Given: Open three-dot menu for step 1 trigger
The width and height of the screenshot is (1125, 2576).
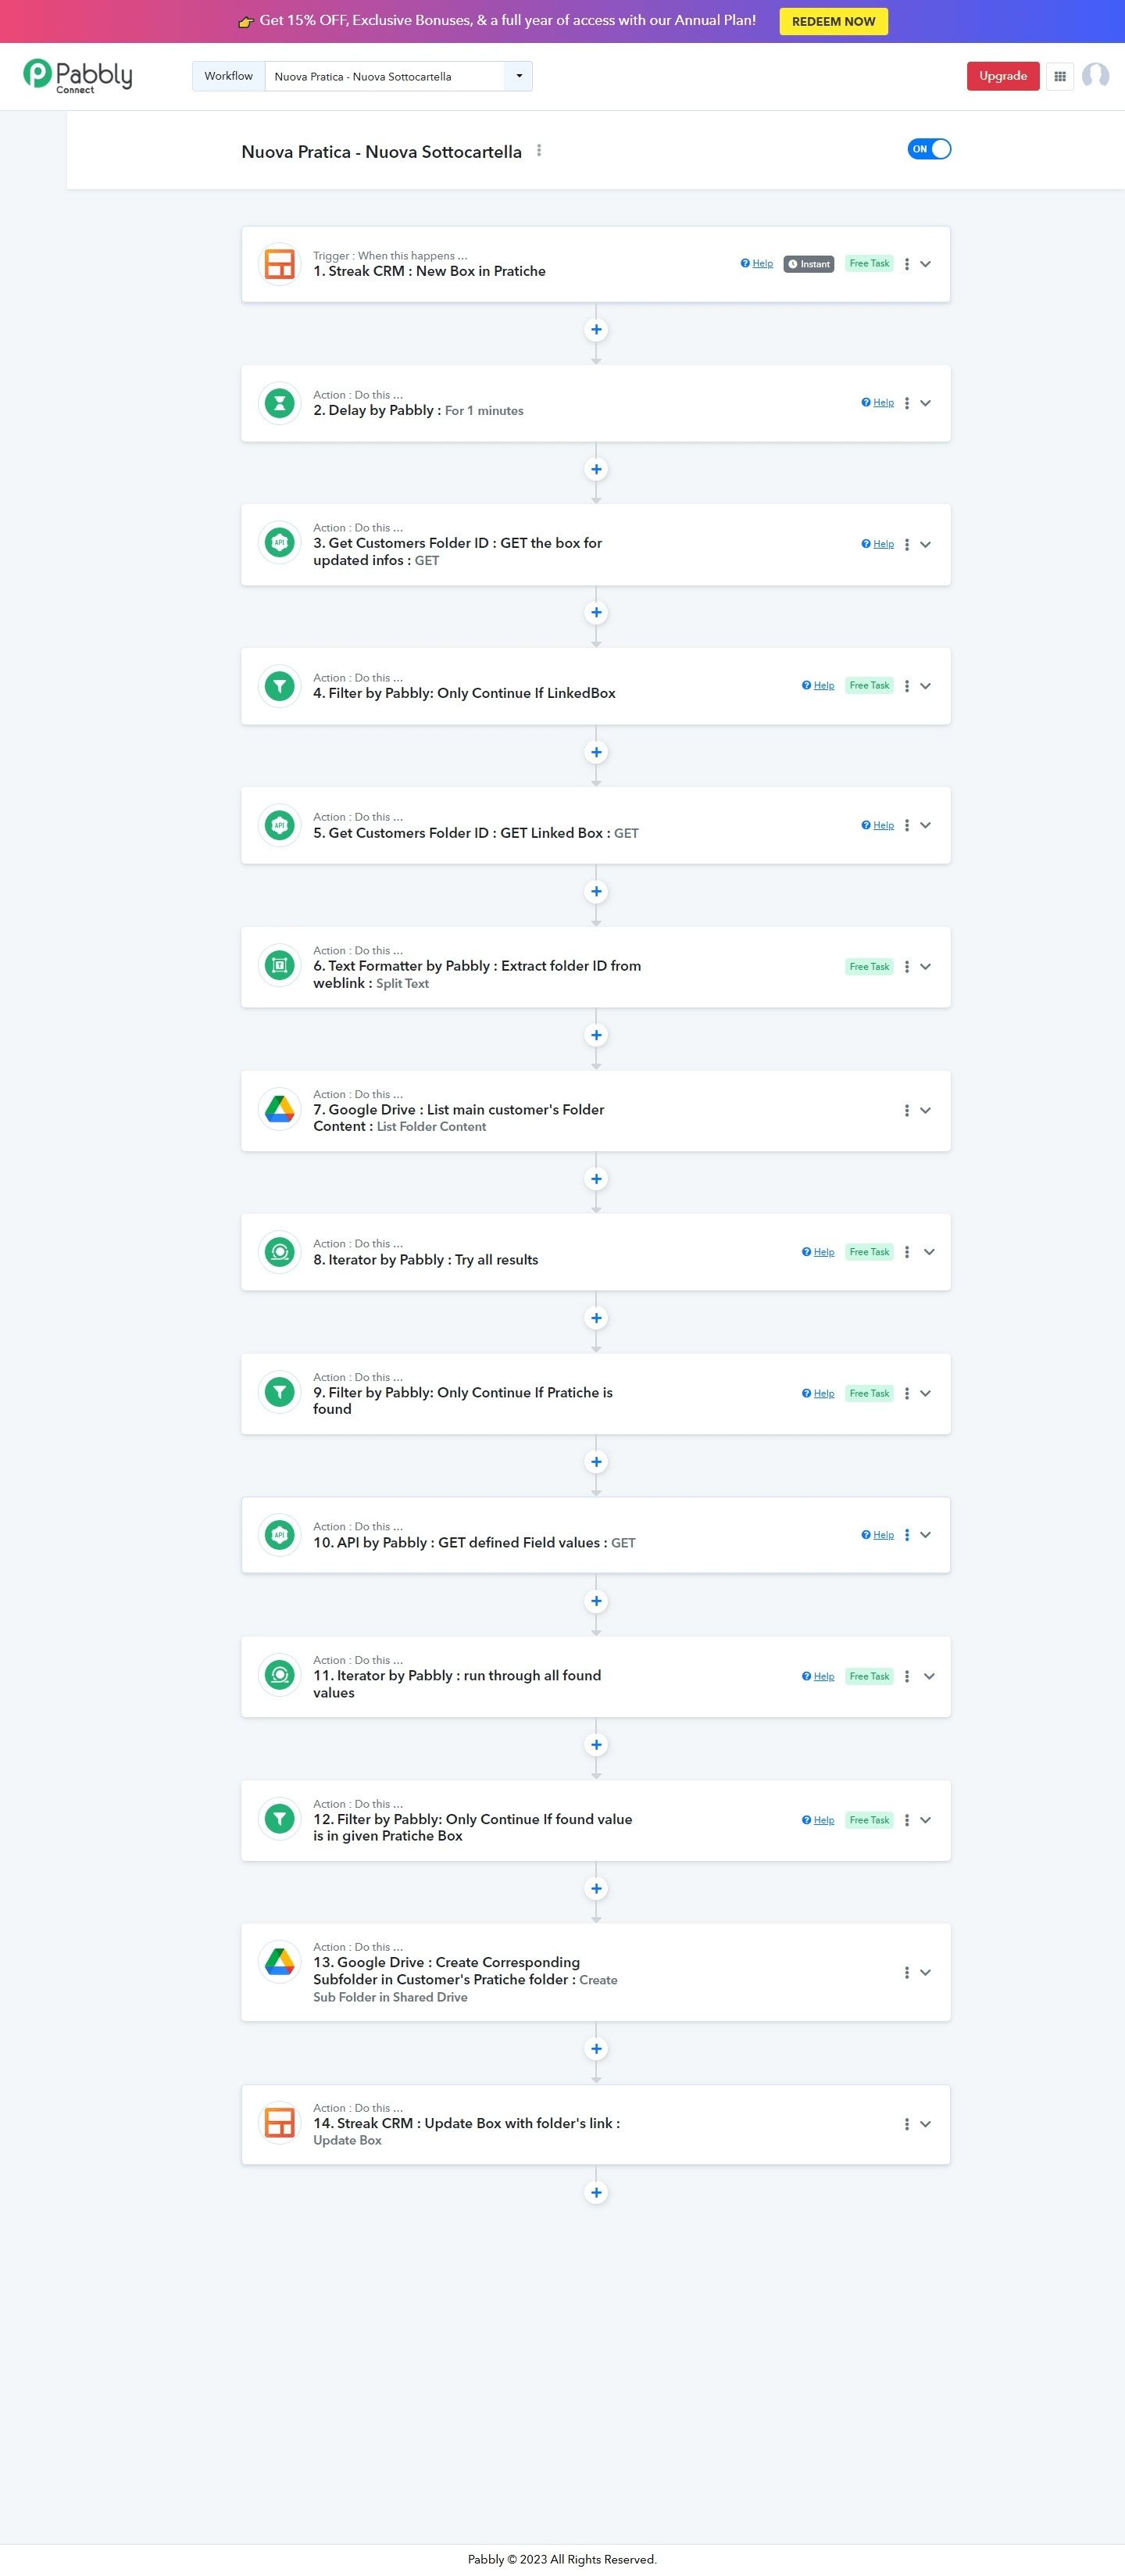Looking at the screenshot, I should [907, 264].
